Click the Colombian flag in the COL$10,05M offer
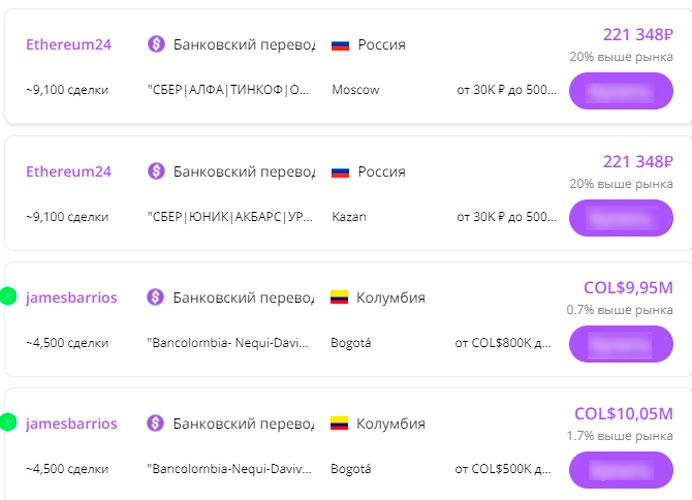Screen dimensions: 692x500 (x=340, y=423)
